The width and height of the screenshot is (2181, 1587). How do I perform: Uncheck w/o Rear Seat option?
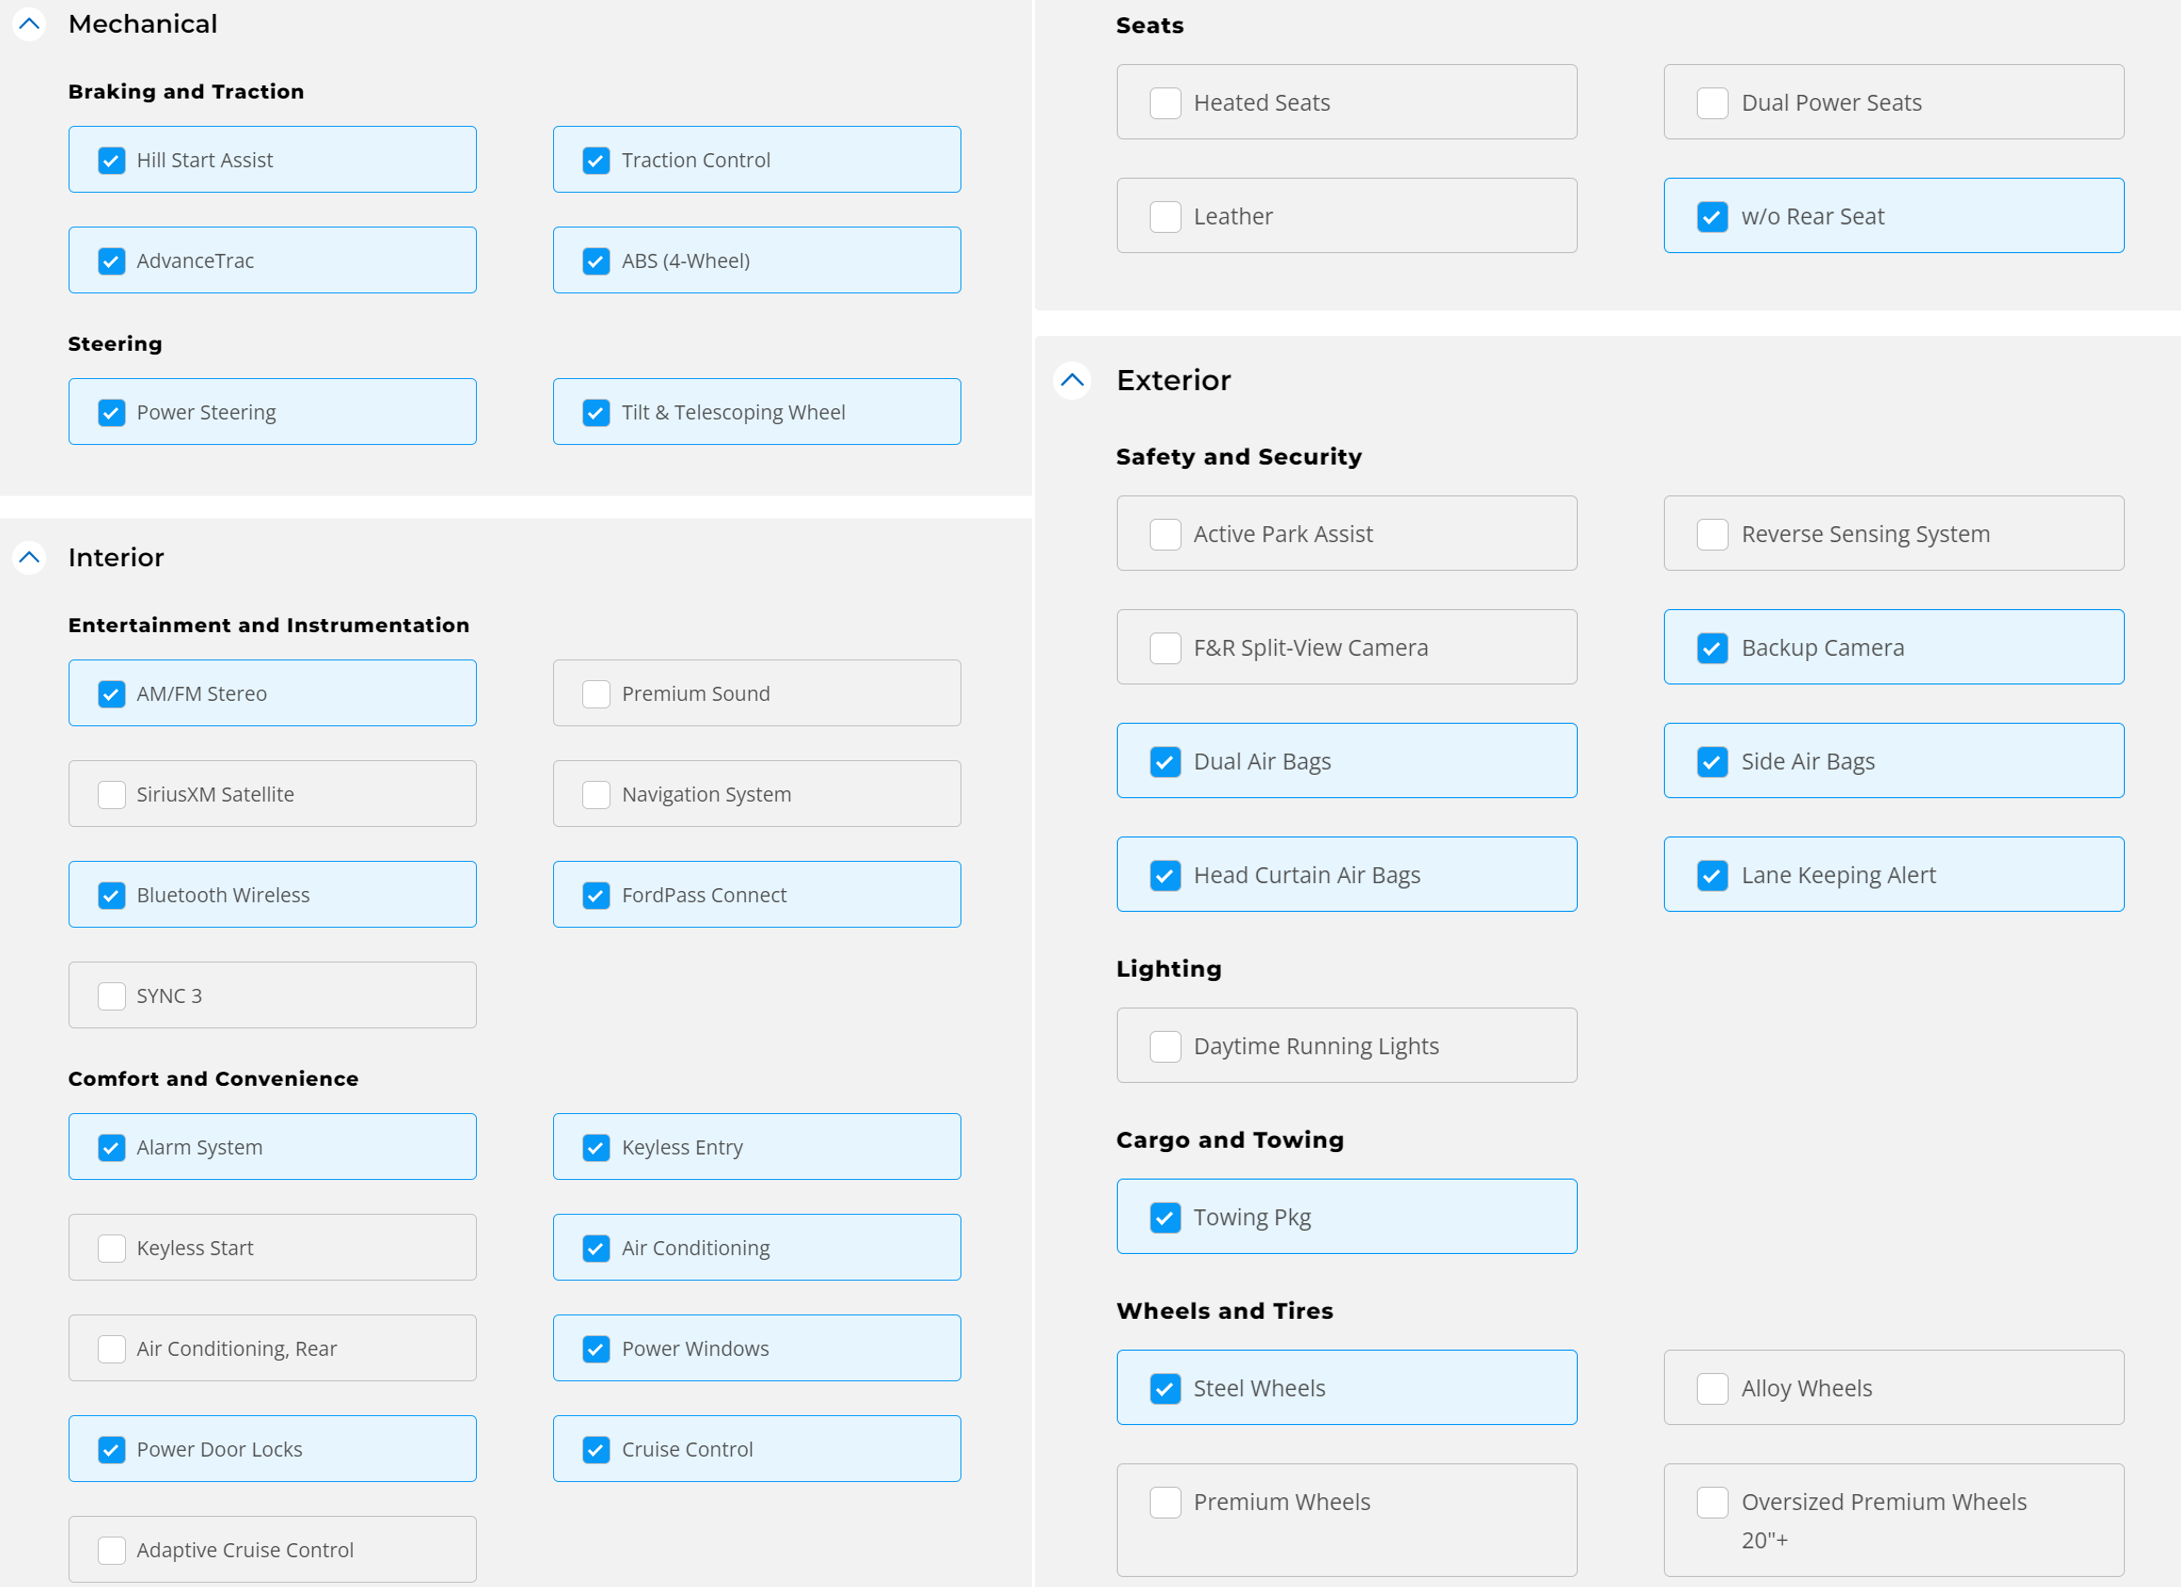pos(1712,216)
